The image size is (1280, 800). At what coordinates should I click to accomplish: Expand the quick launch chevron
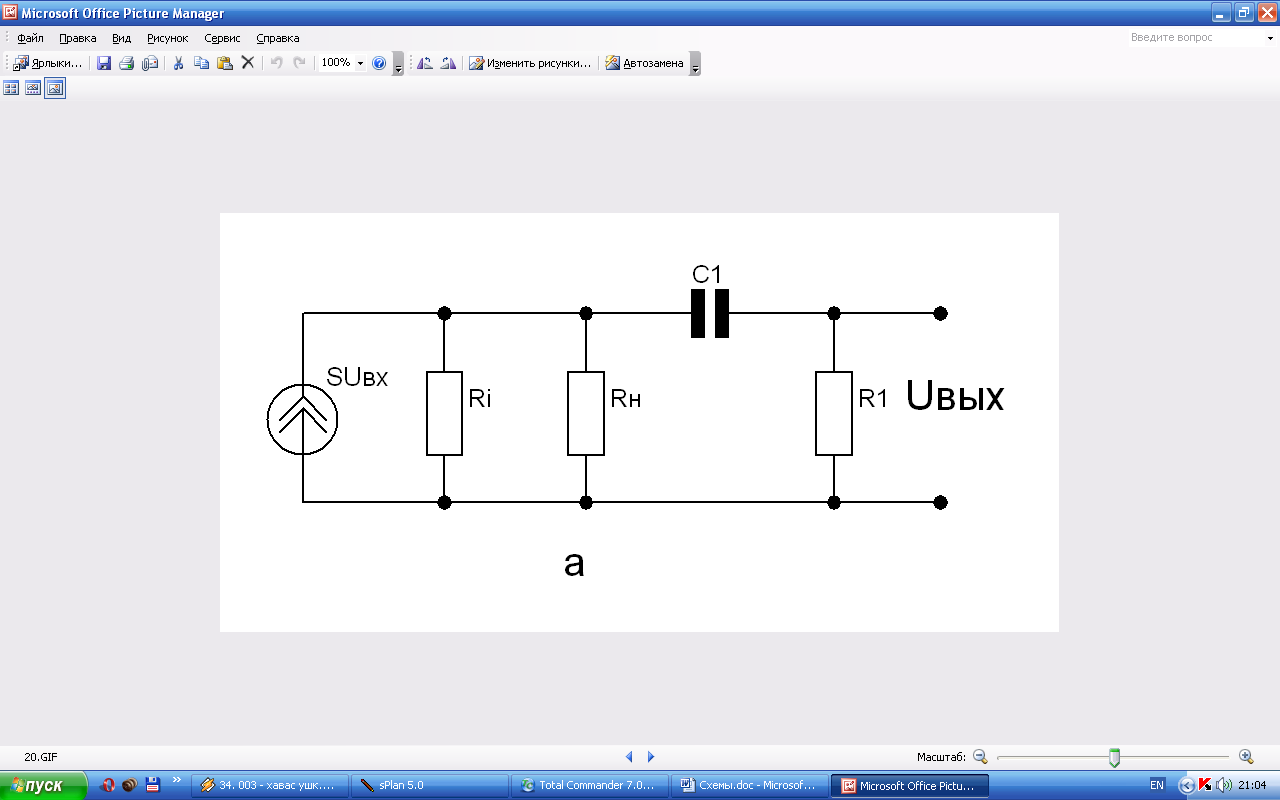click(177, 781)
